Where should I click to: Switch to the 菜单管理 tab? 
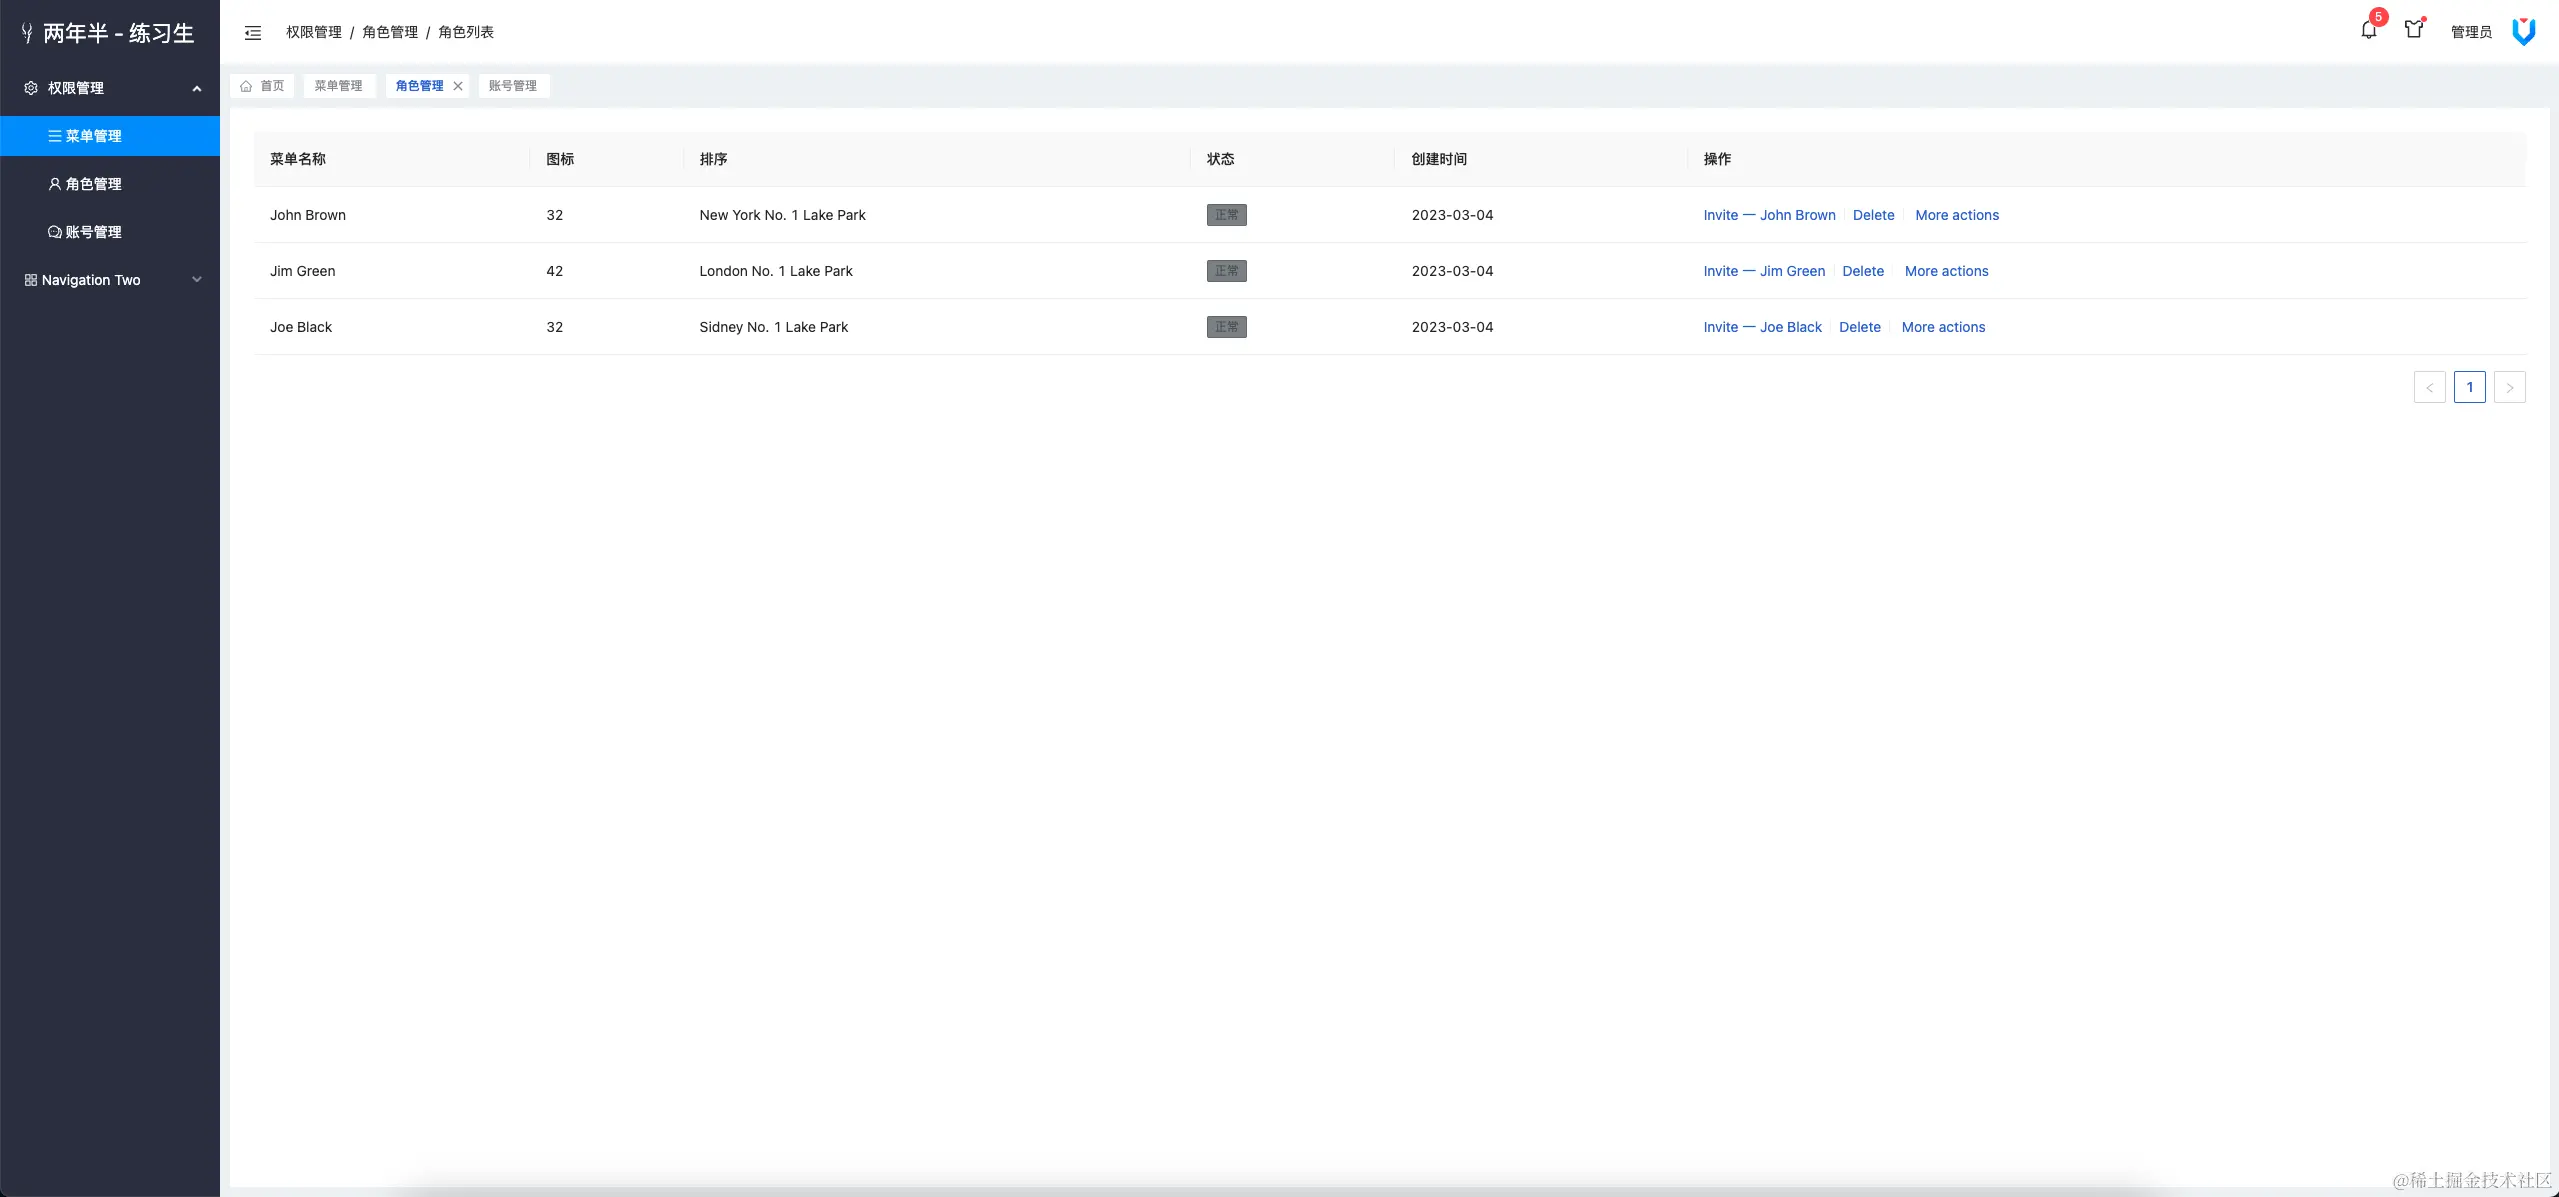pos(338,86)
